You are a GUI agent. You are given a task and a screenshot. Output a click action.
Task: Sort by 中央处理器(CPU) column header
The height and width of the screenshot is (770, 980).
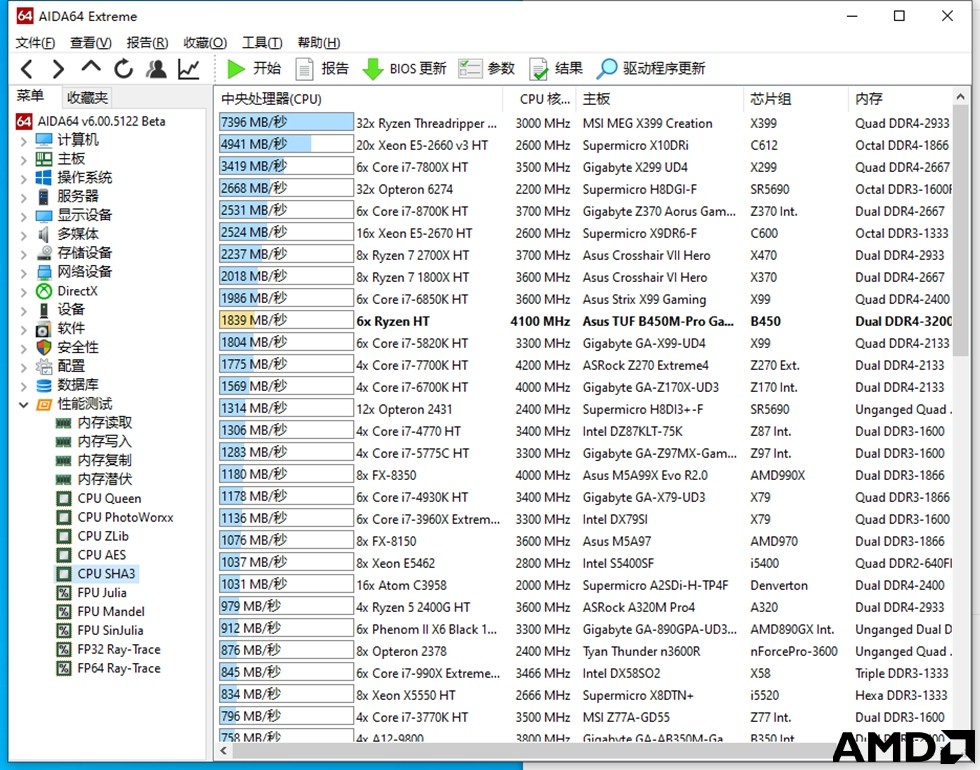[359, 99]
